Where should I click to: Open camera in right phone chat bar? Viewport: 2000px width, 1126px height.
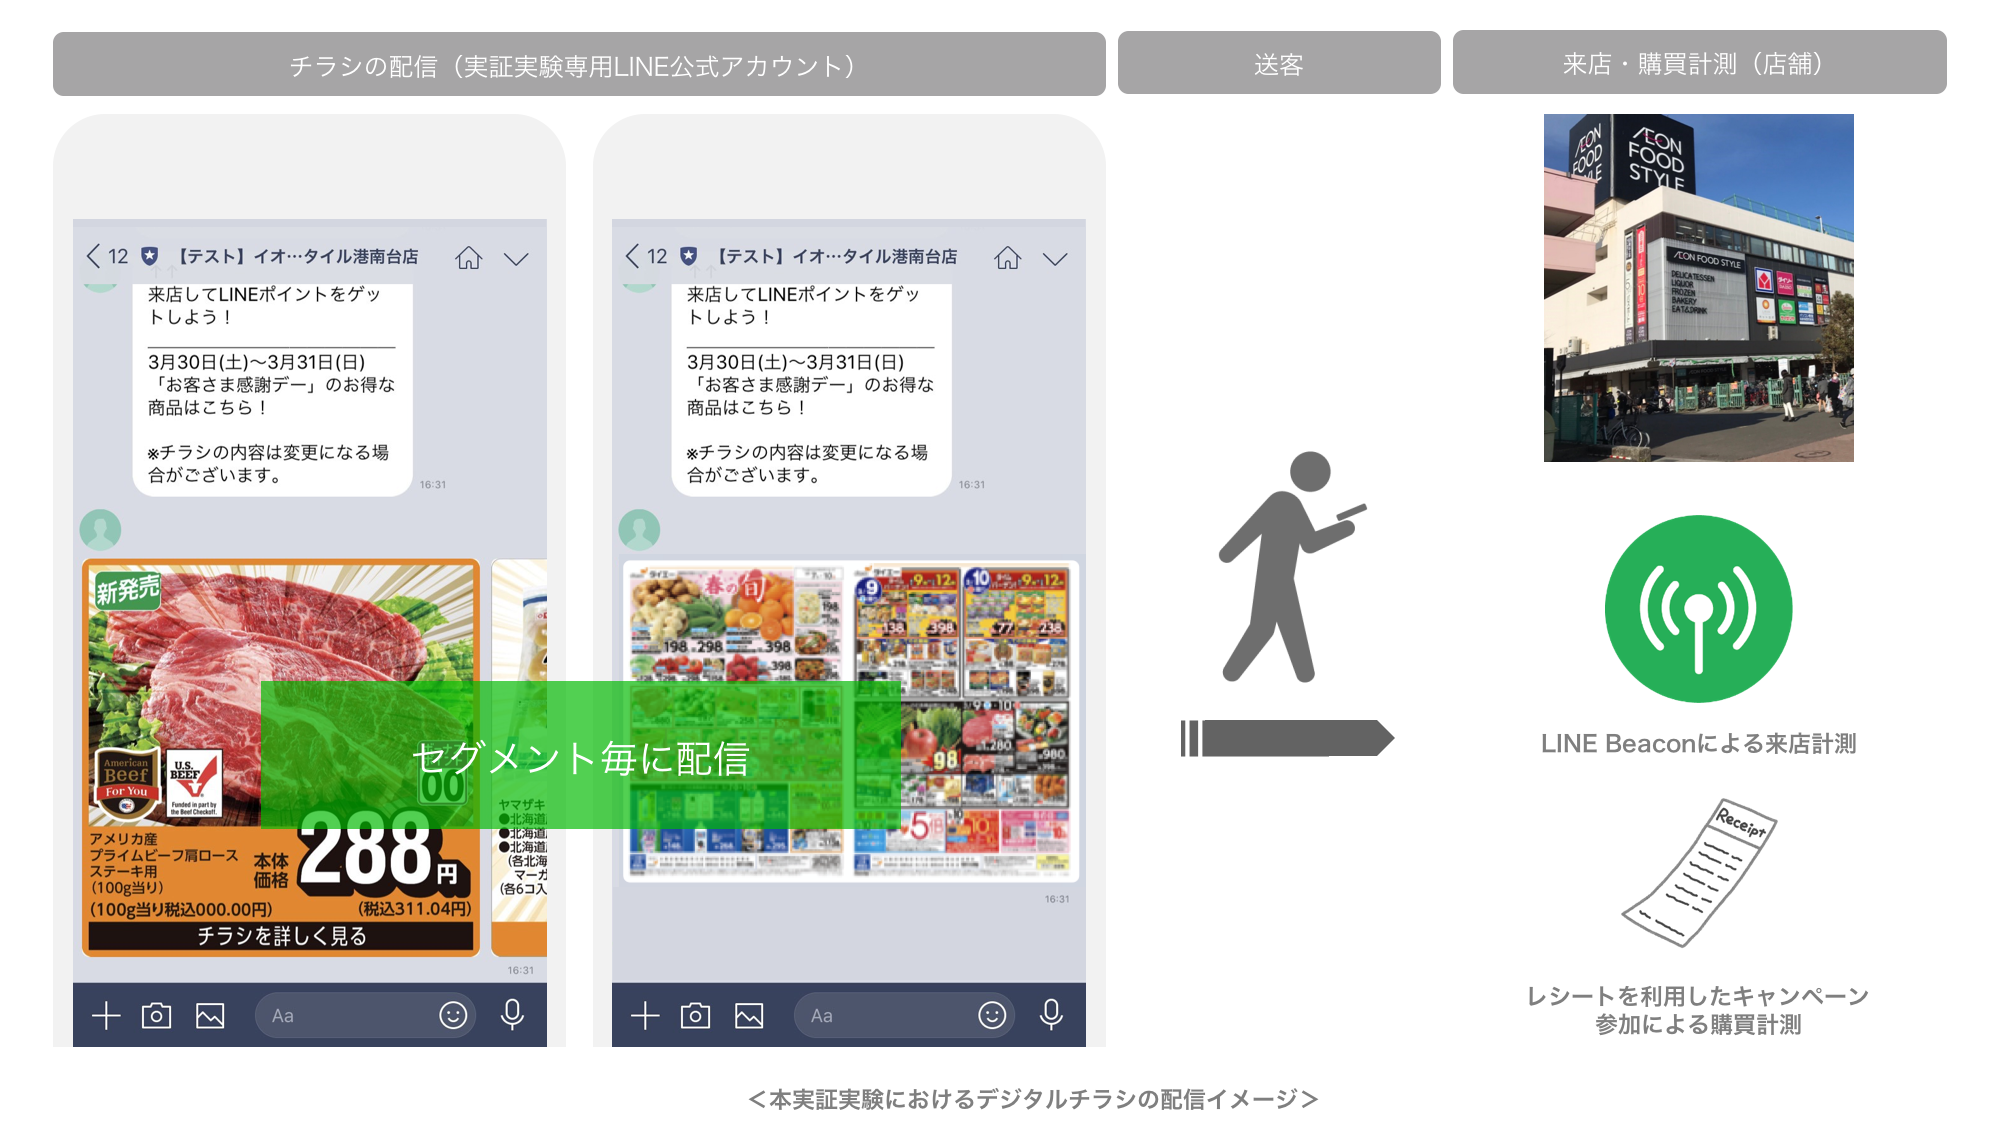click(695, 1016)
